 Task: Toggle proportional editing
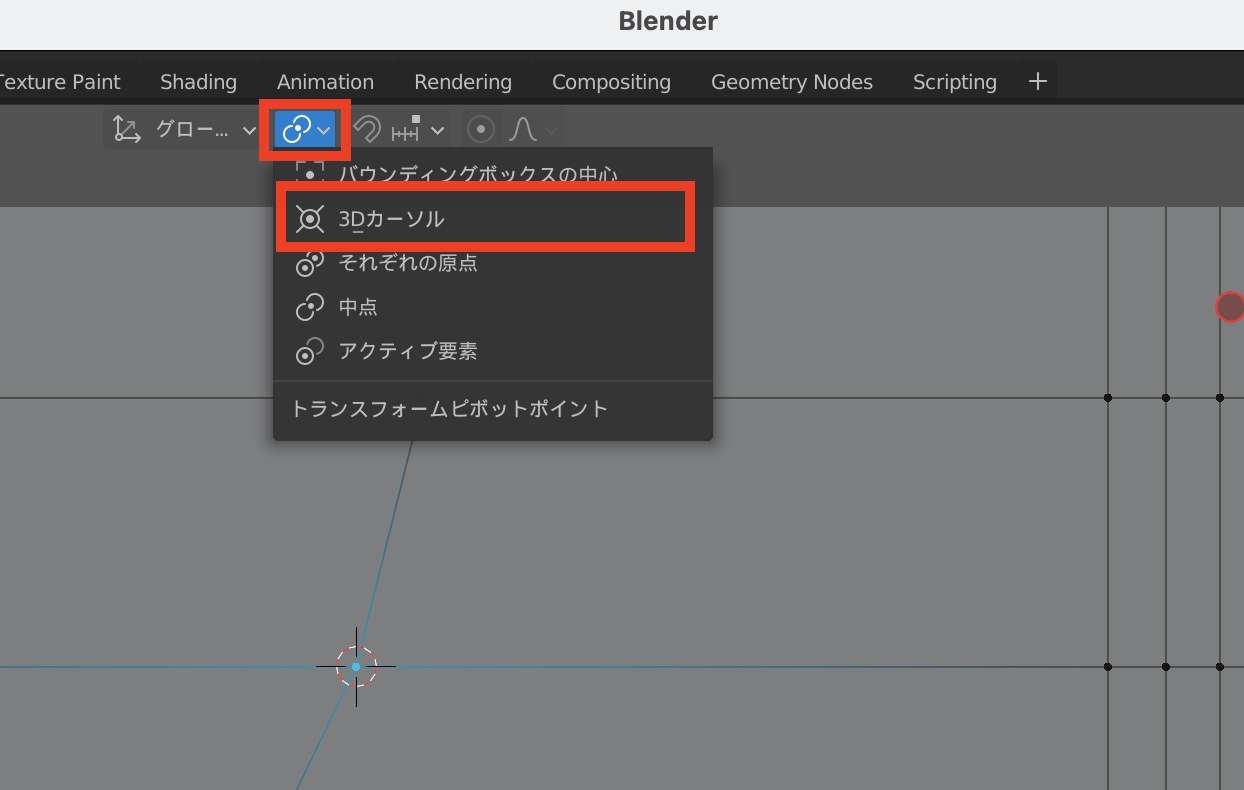click(x=481, y=130)
